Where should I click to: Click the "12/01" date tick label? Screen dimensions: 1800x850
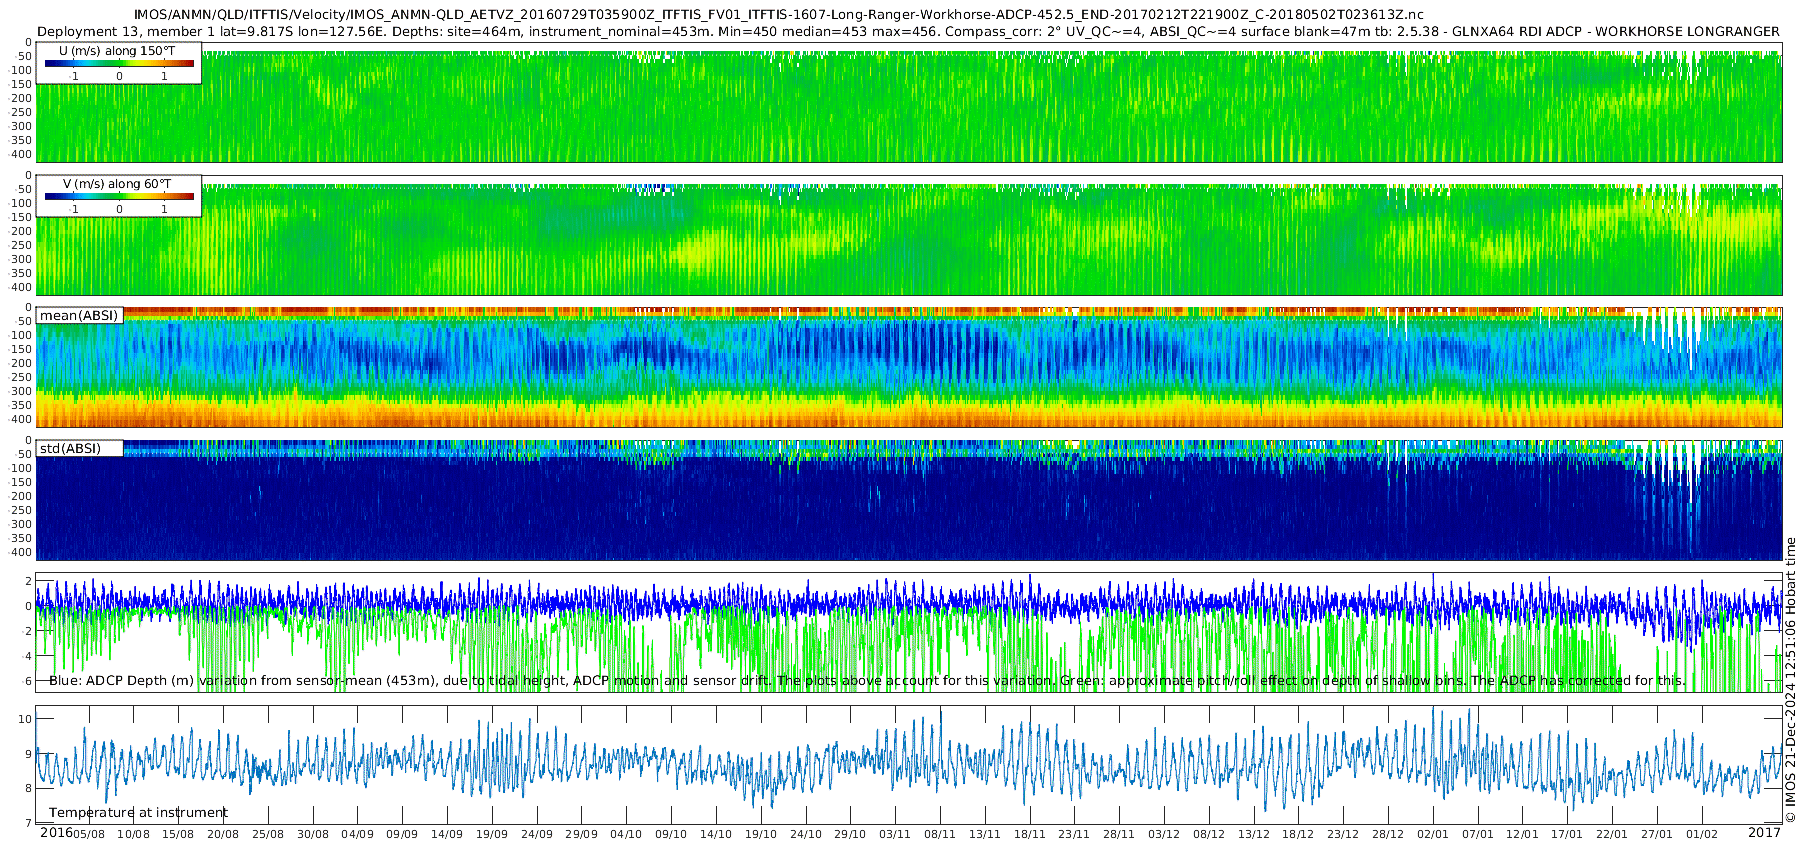[1522, 835]
